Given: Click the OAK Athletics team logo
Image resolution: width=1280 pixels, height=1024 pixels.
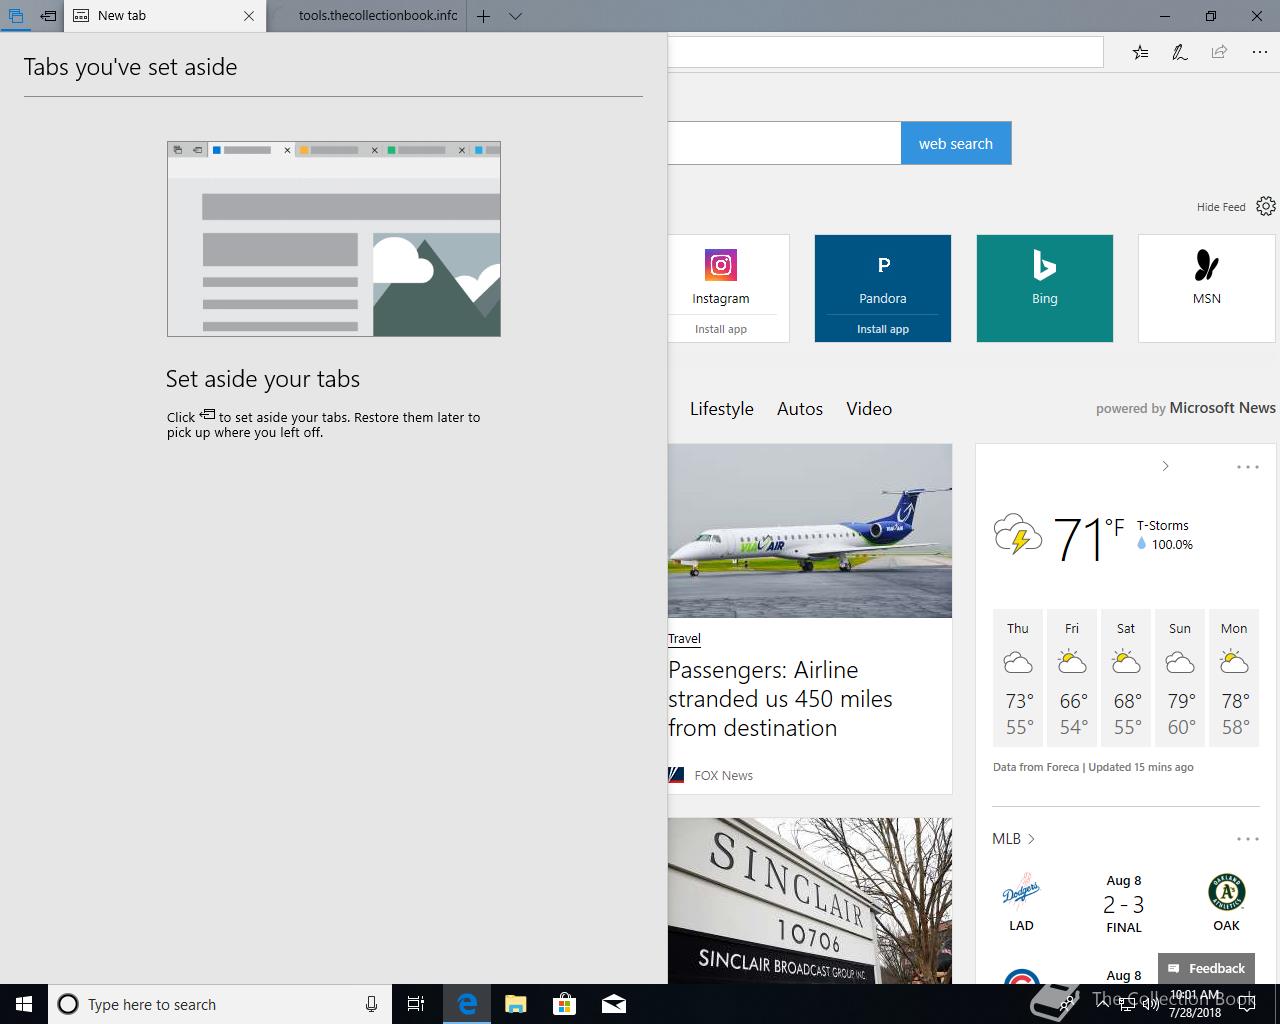Looking at the screenshot, I should [1226, 892].
